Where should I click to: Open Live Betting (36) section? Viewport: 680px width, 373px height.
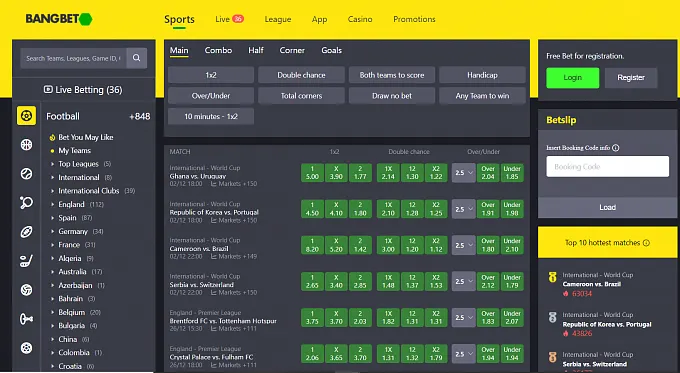[83, 89]
